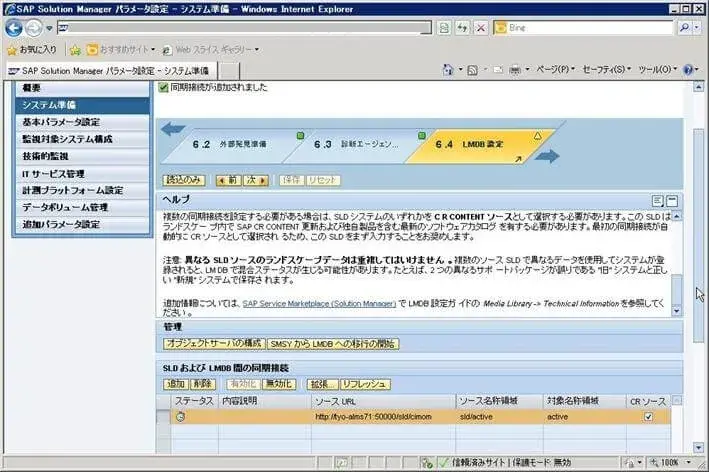Viewport: 709px width, 472px height.
Task: Click the 読込のみ button
Action: 184,180
